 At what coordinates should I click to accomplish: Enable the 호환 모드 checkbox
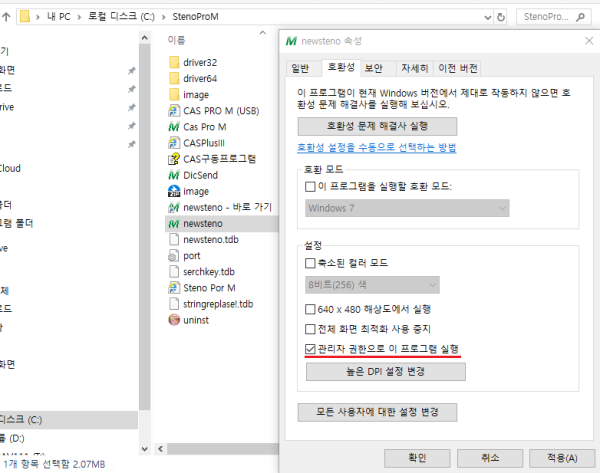click(x=310, y=187)
